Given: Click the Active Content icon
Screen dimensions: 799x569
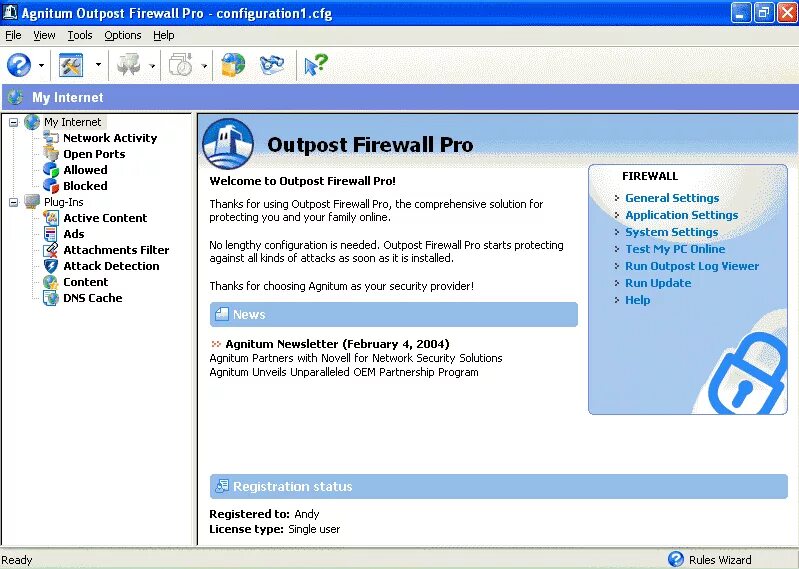Looking at the screenshot, I should point(51,218).
